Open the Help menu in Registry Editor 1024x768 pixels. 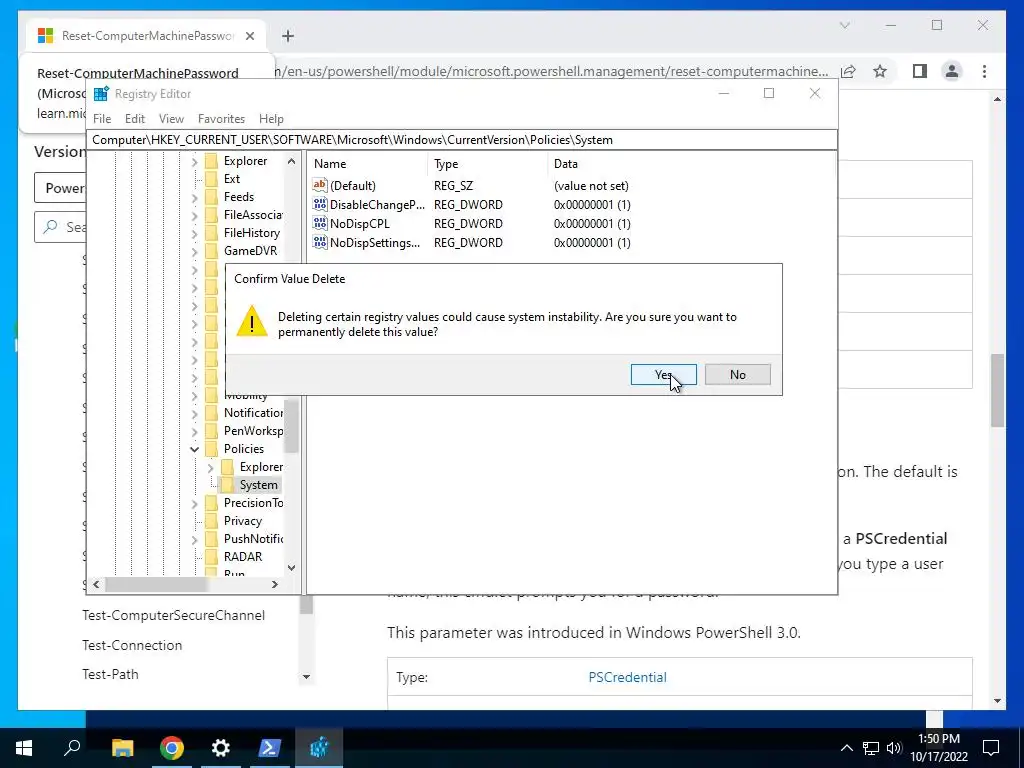pyautogui.click(x=271, y=119)
